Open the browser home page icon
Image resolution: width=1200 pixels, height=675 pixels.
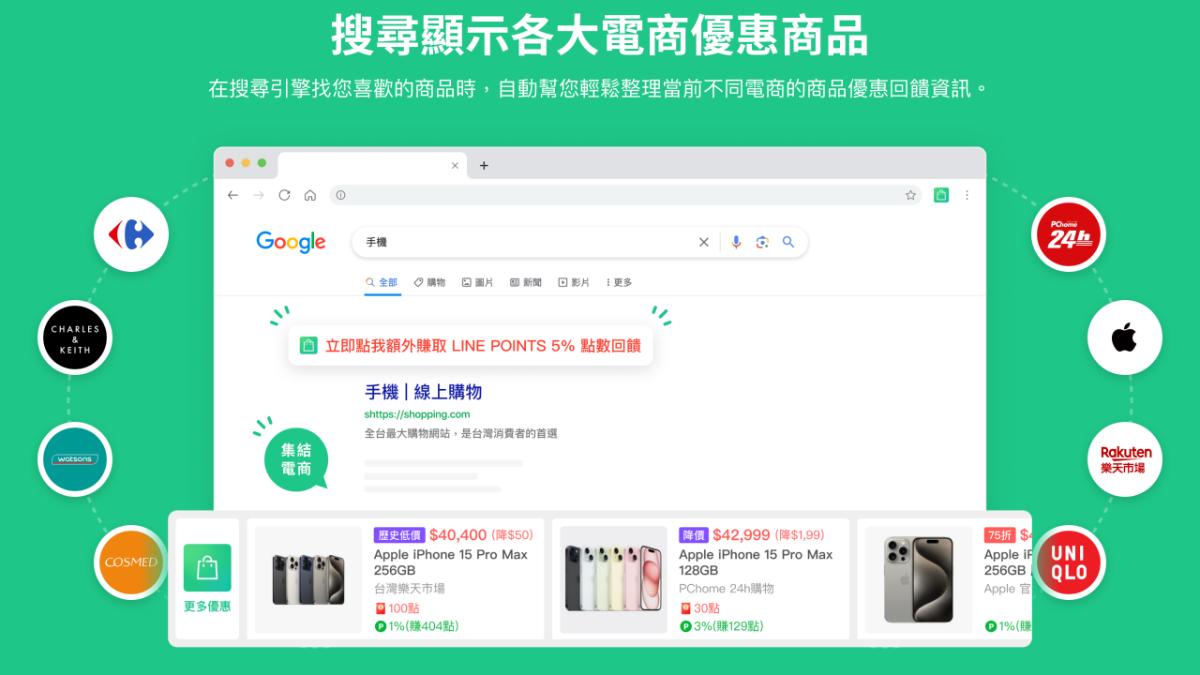tap(310, 195)
